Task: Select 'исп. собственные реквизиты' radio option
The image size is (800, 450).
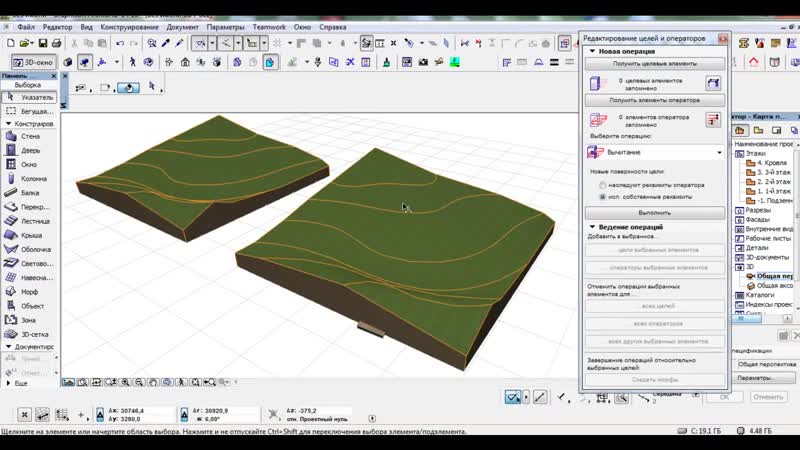Action: tap(602, 197)
